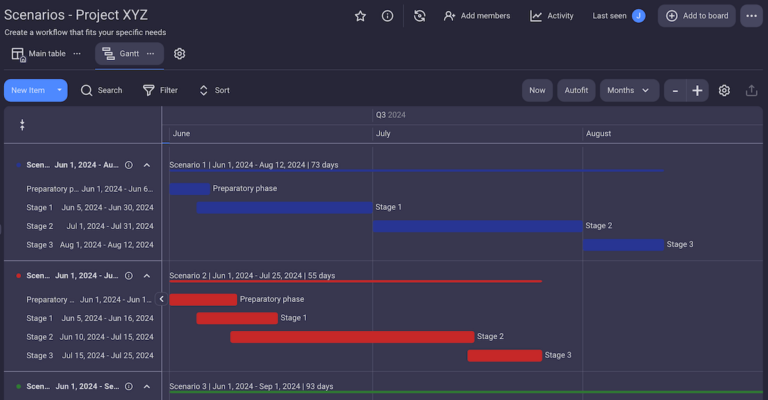Zoom out with the minus button
Screen dimensions: 768x400
[x=676, y=90]
